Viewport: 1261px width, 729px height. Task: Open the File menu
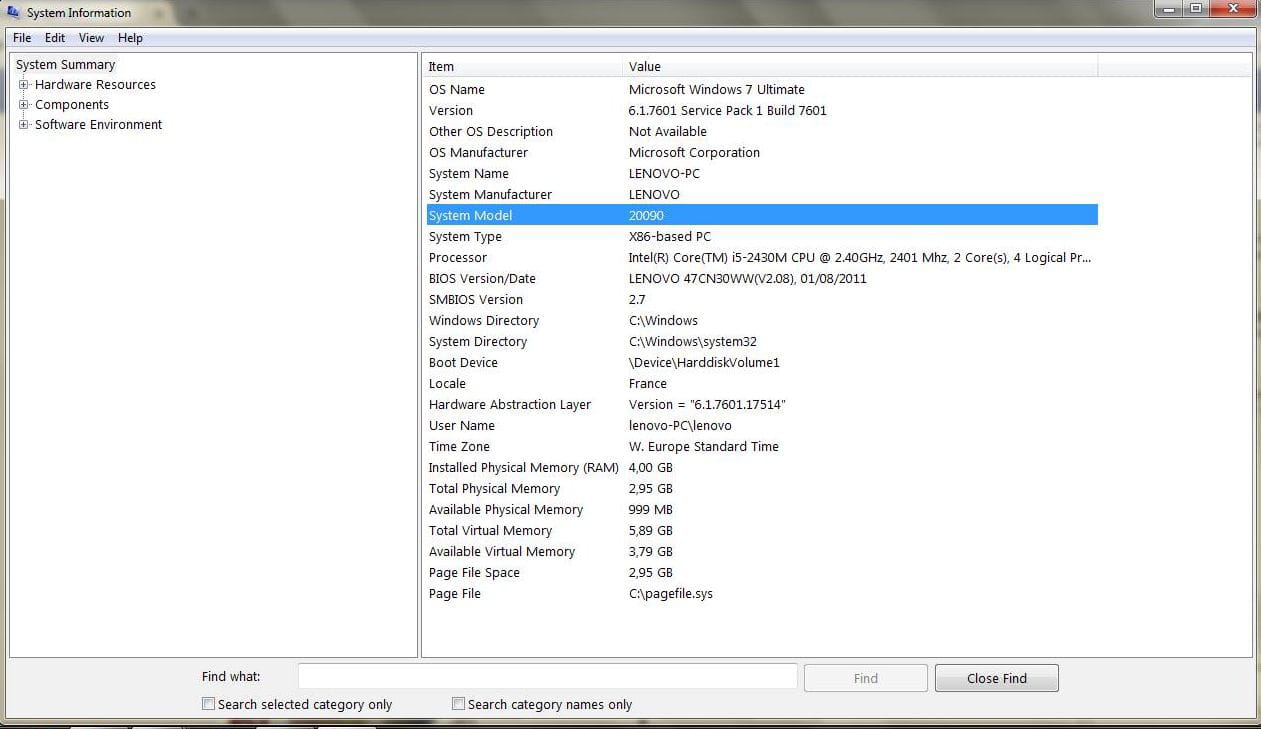tap(22, 38)
